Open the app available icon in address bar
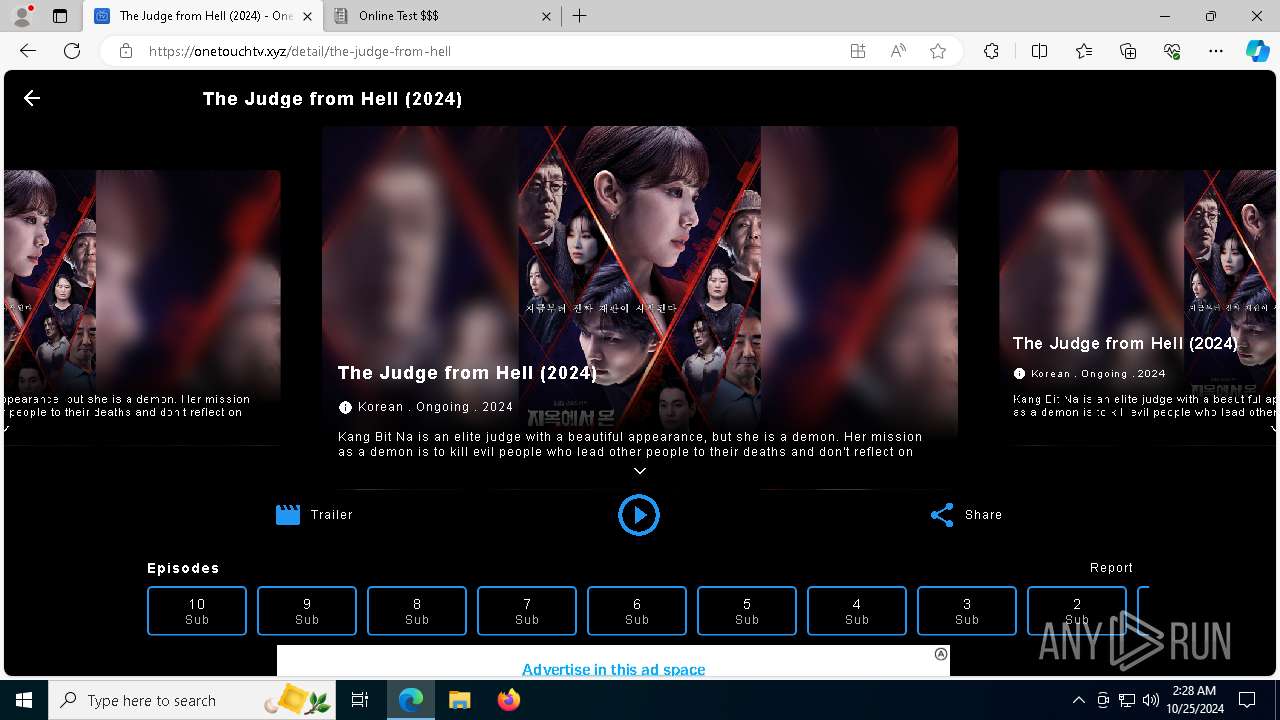Screen dimensions: 1280x720 (x=858, y=51)
